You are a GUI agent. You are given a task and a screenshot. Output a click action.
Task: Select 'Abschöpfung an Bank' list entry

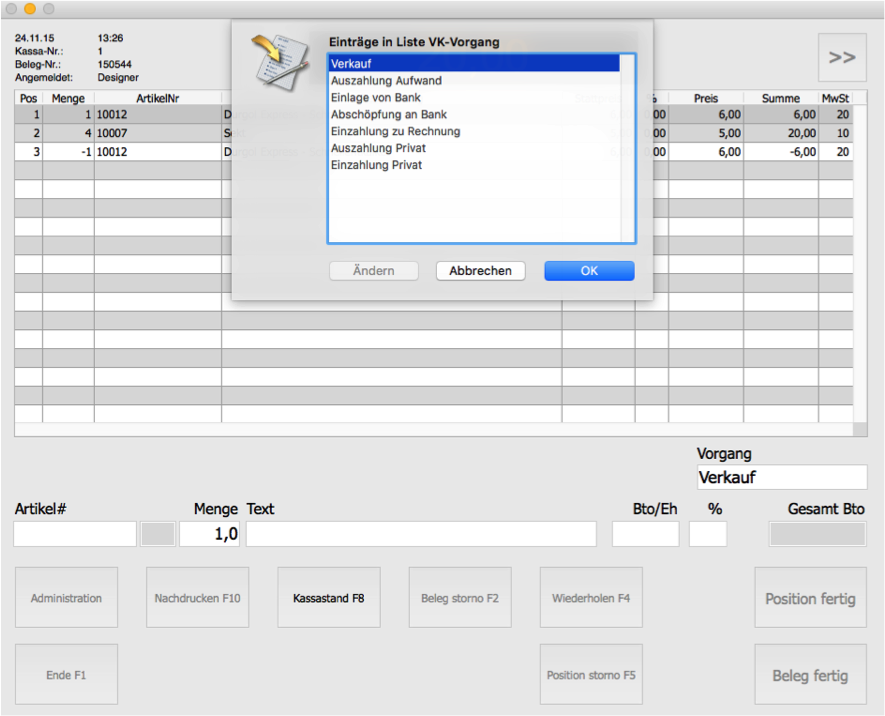[389, 115]
